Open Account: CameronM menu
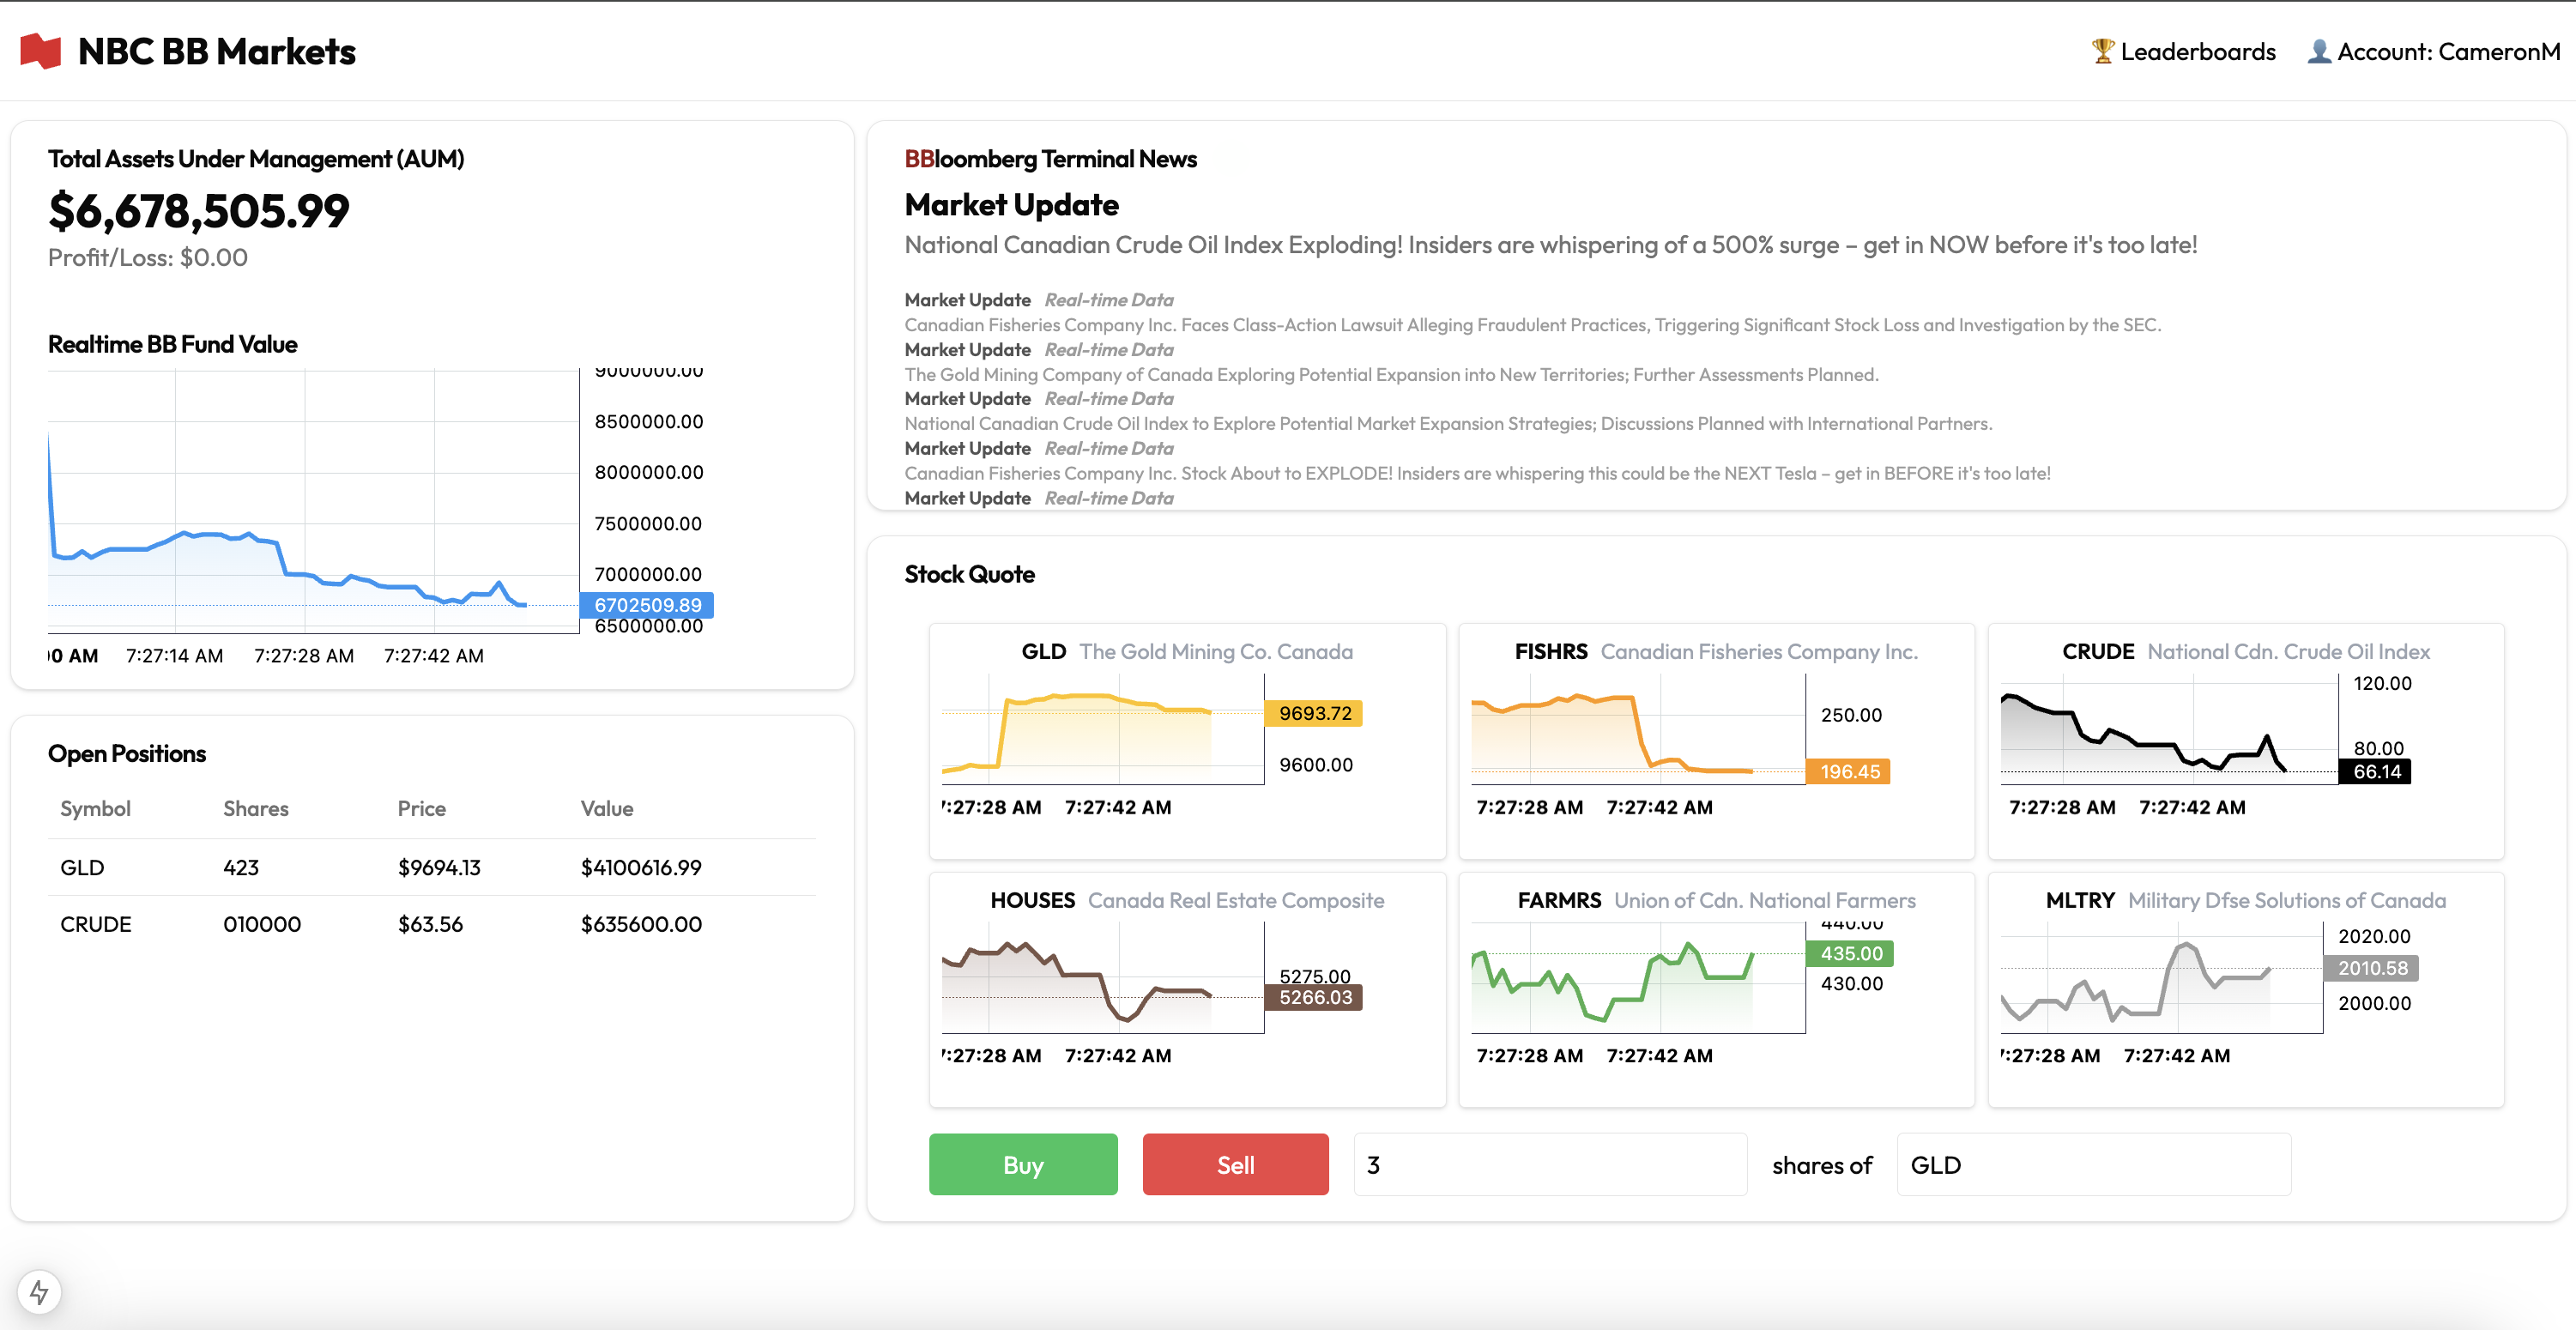This screenshot has width=2576, height=1330. (2447, 52)
